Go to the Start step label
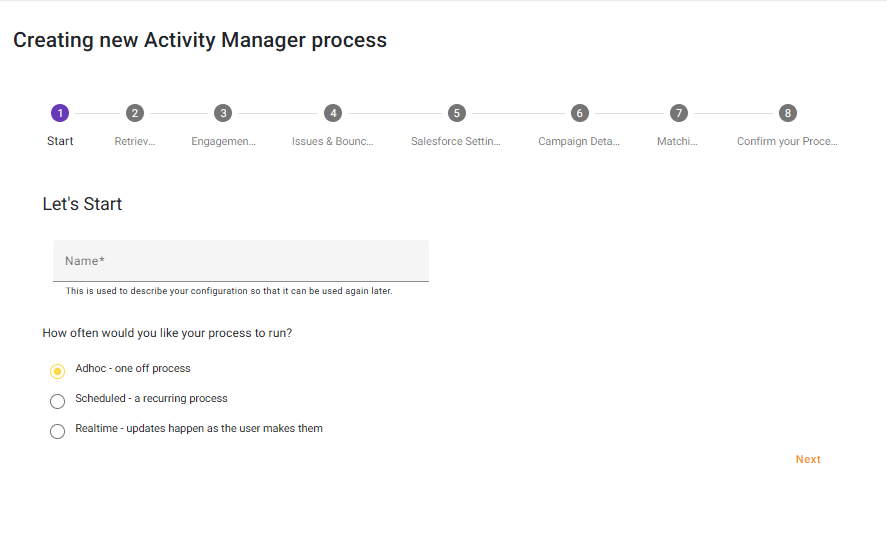887x535 pixels. [60, 141]
